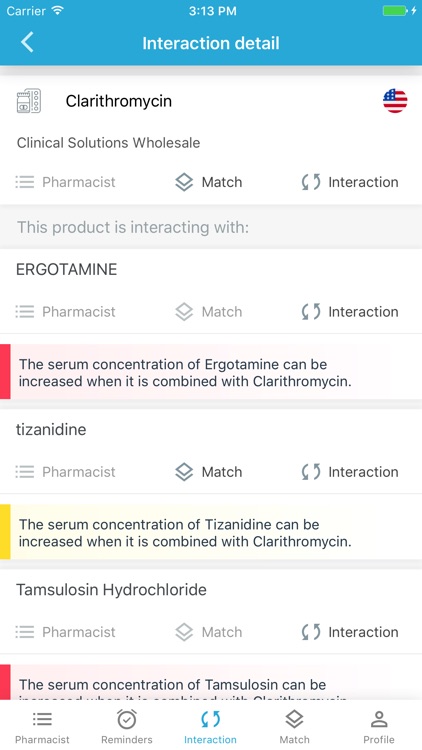Select the Tamsulosin Hydrochloride entry title
The height and width of the screenshot is (750, 422).
coord(111,590)
